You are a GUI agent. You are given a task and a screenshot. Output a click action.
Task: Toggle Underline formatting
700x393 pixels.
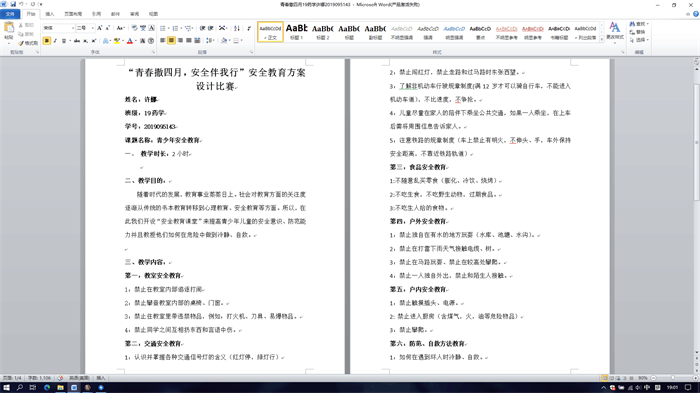click(63, 41)
